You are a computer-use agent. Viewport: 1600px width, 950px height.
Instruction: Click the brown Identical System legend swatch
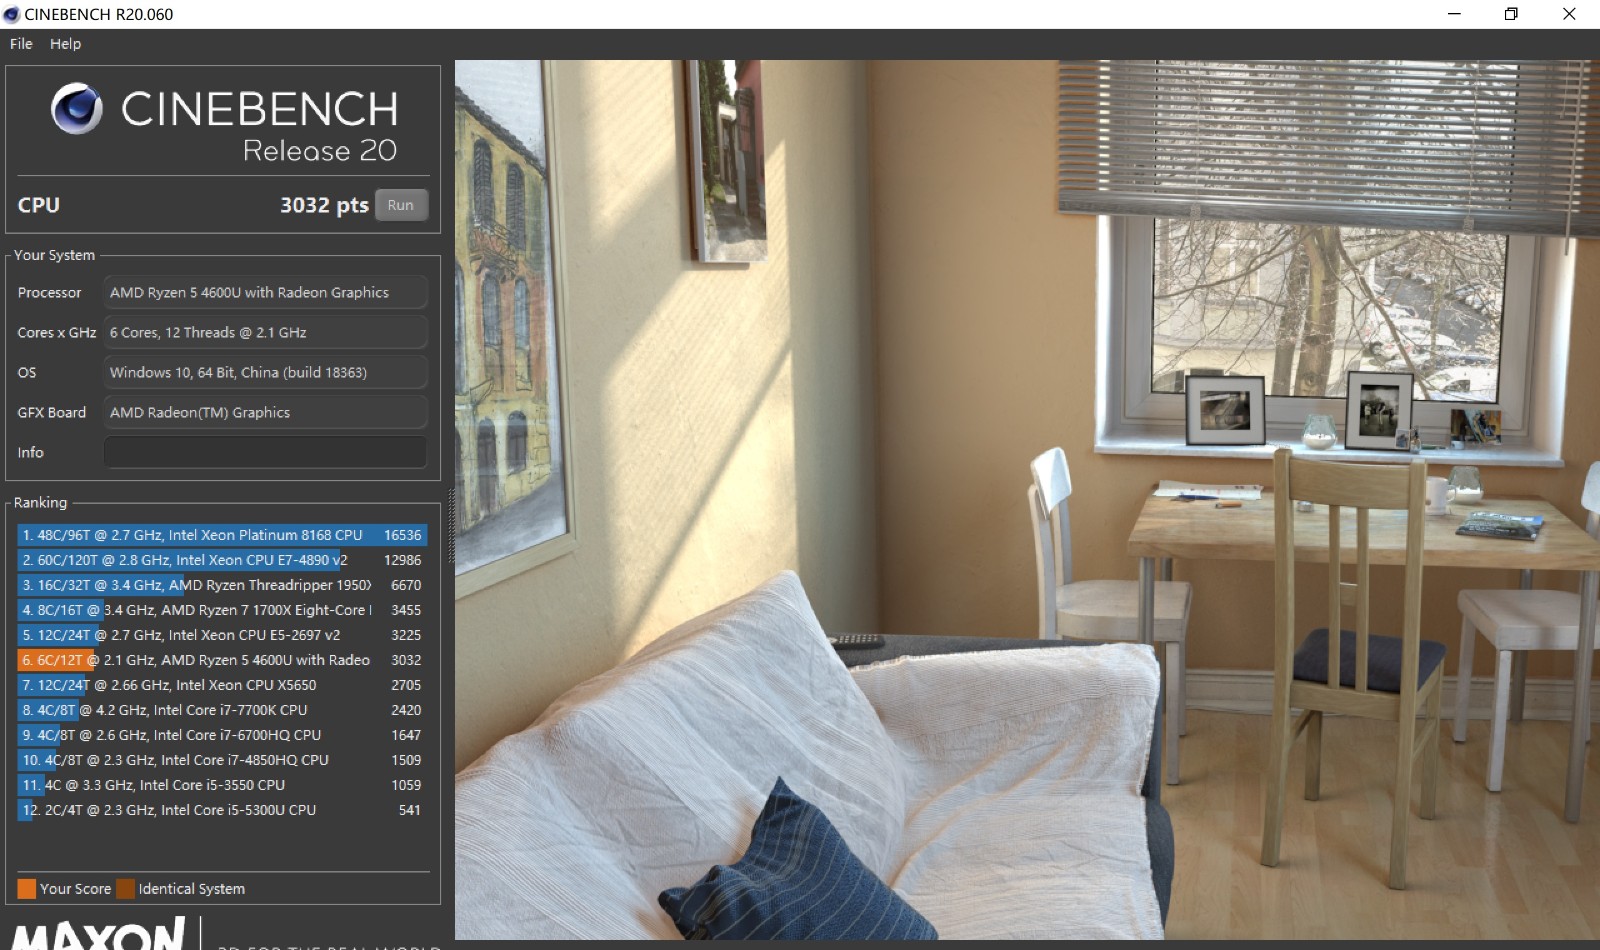pos(125,888)
